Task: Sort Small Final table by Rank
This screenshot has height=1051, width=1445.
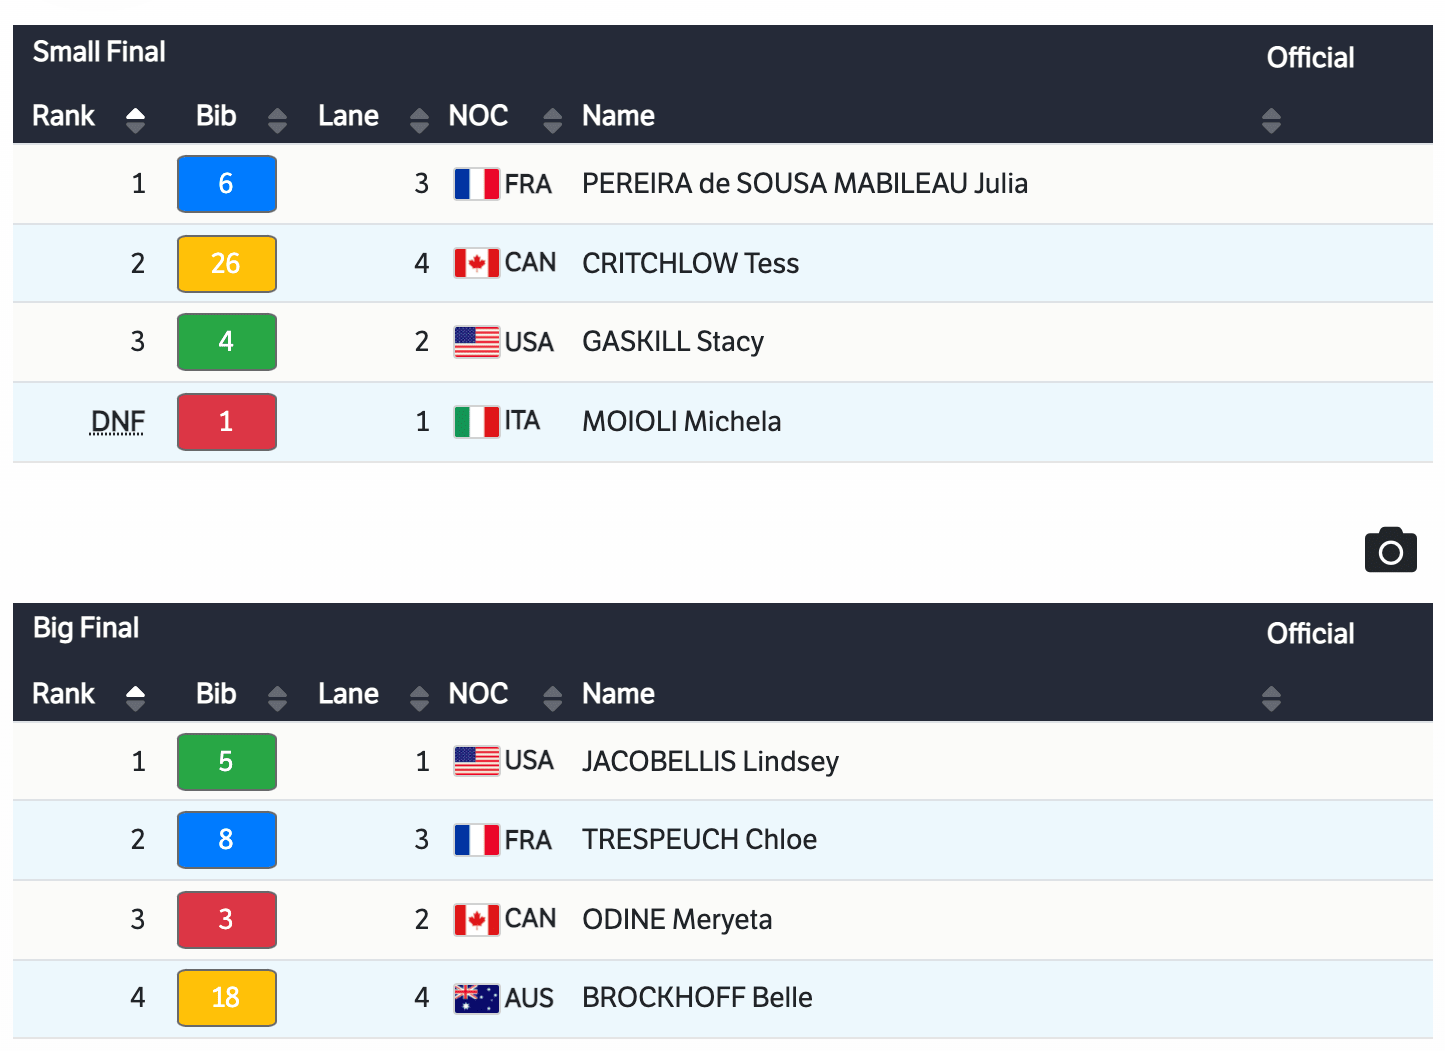Action: point(135,120)
